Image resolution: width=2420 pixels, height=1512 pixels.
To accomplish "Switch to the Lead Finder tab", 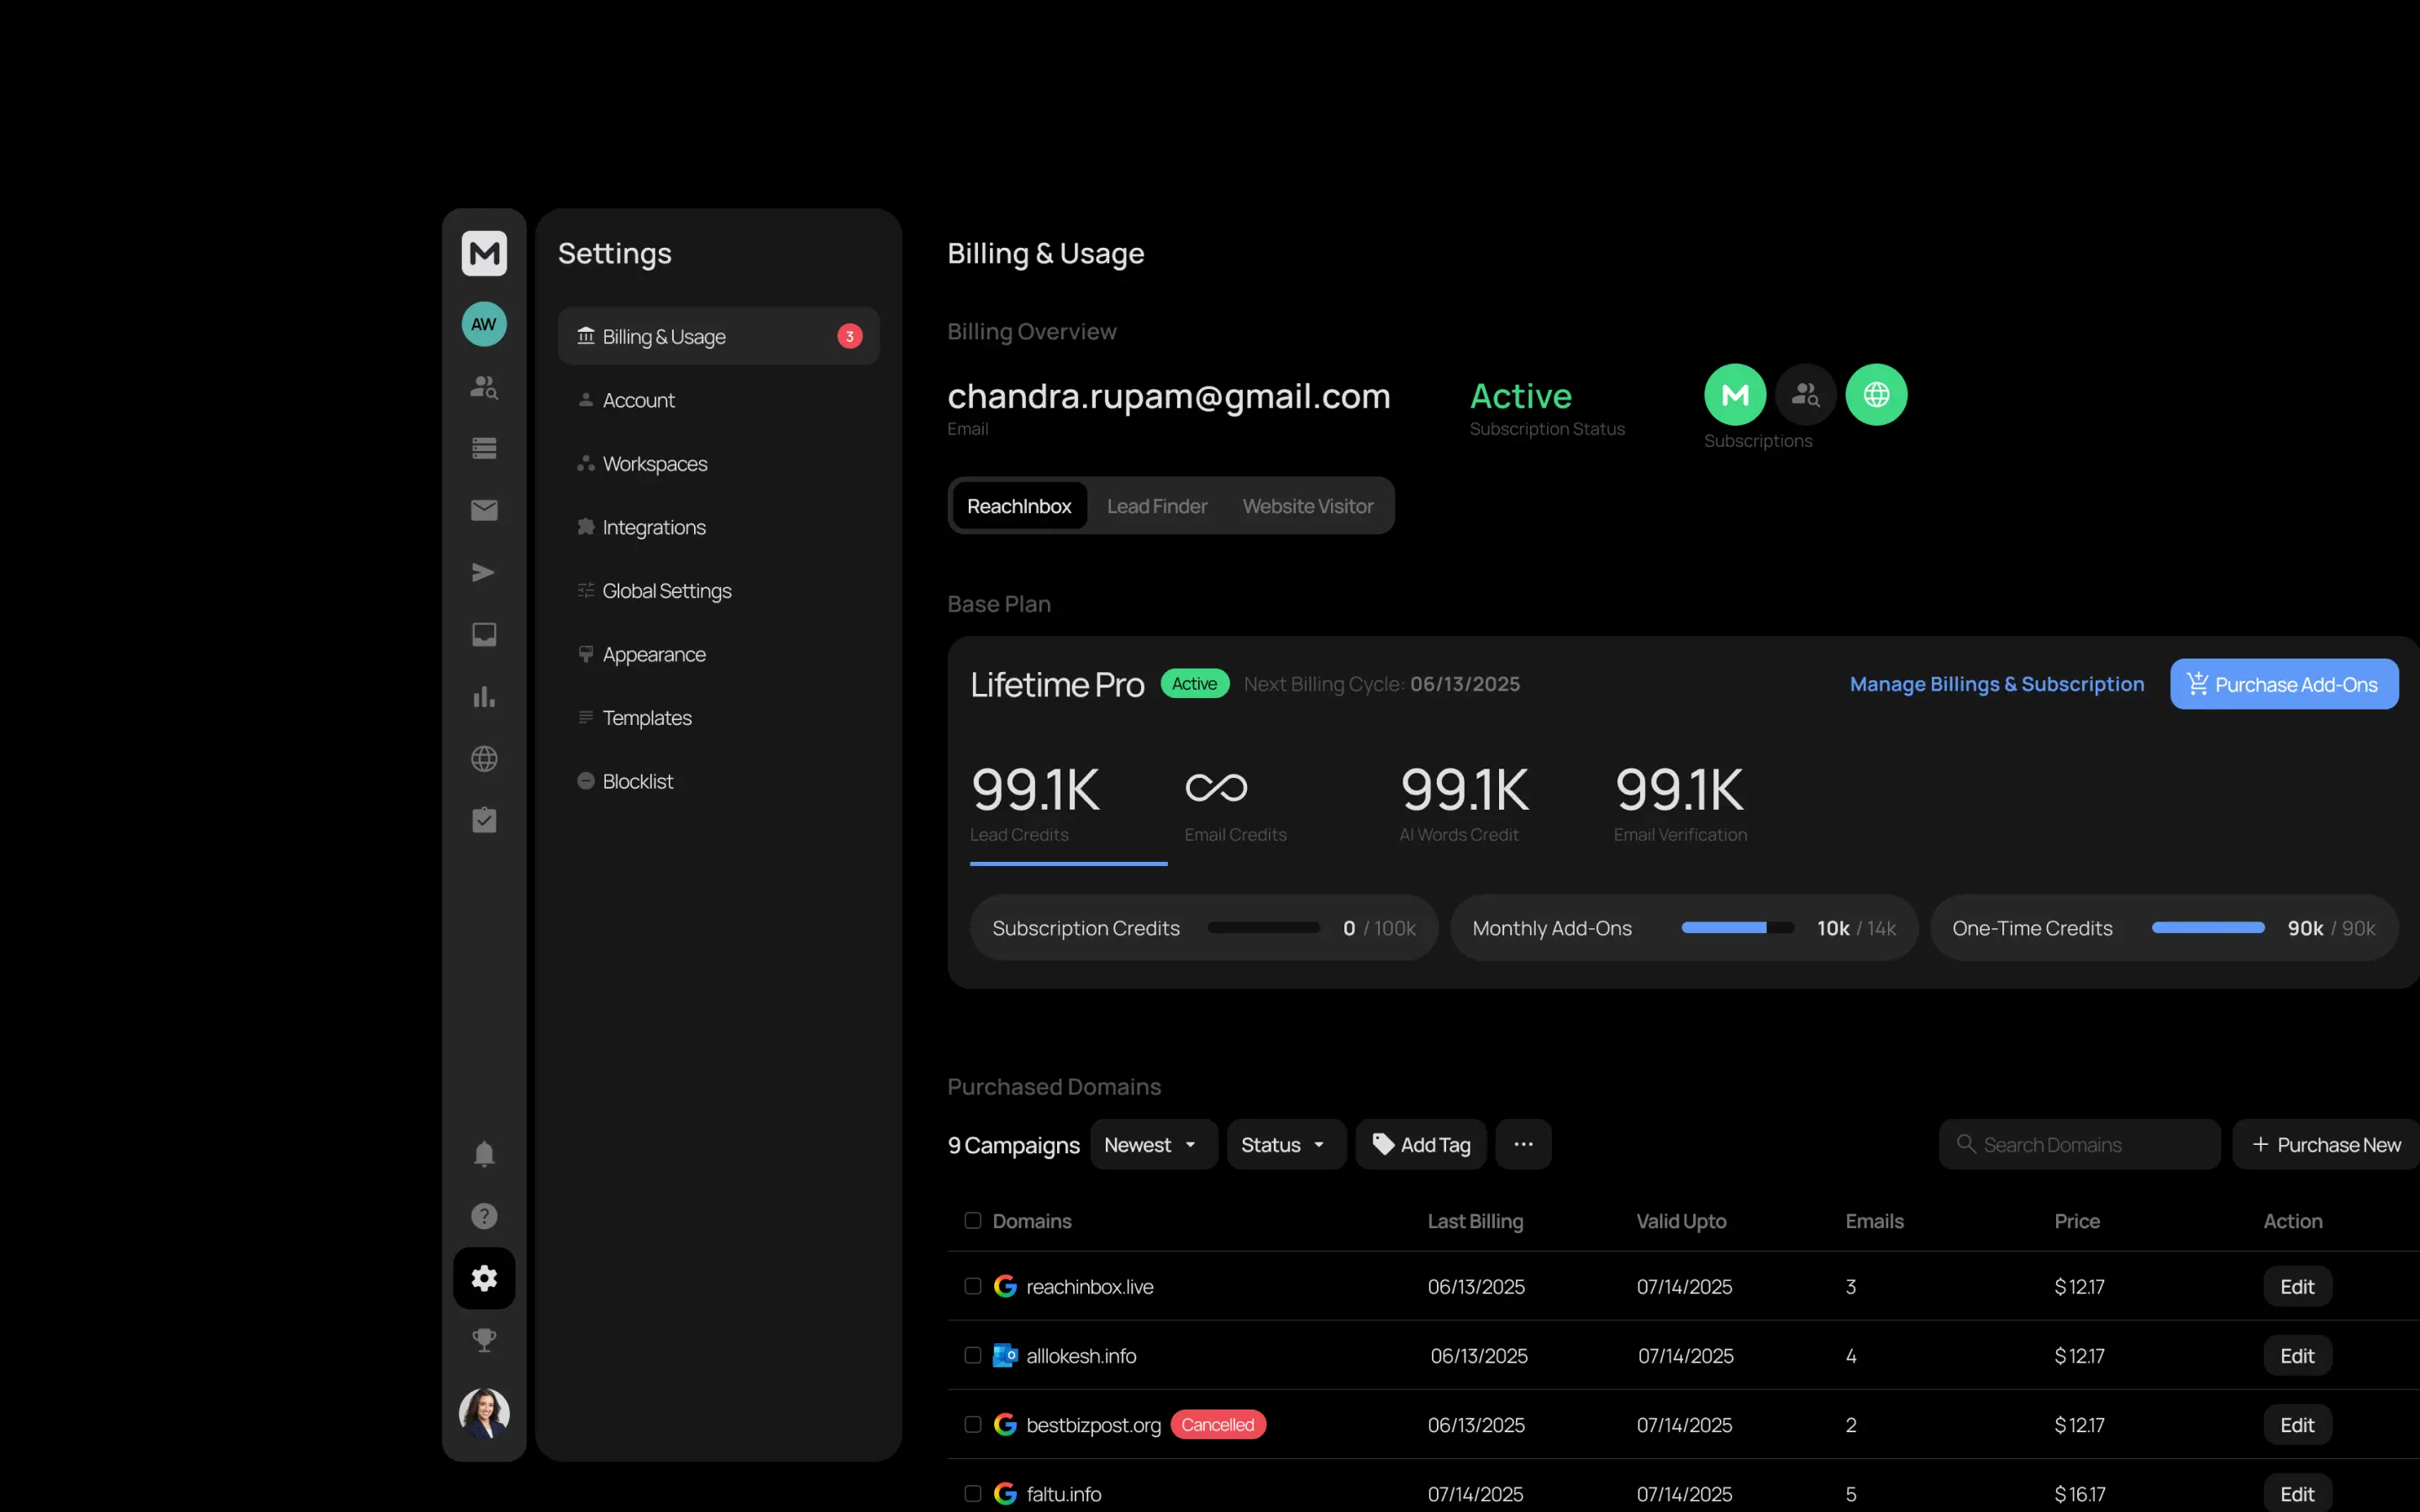I will [1157, 506].
